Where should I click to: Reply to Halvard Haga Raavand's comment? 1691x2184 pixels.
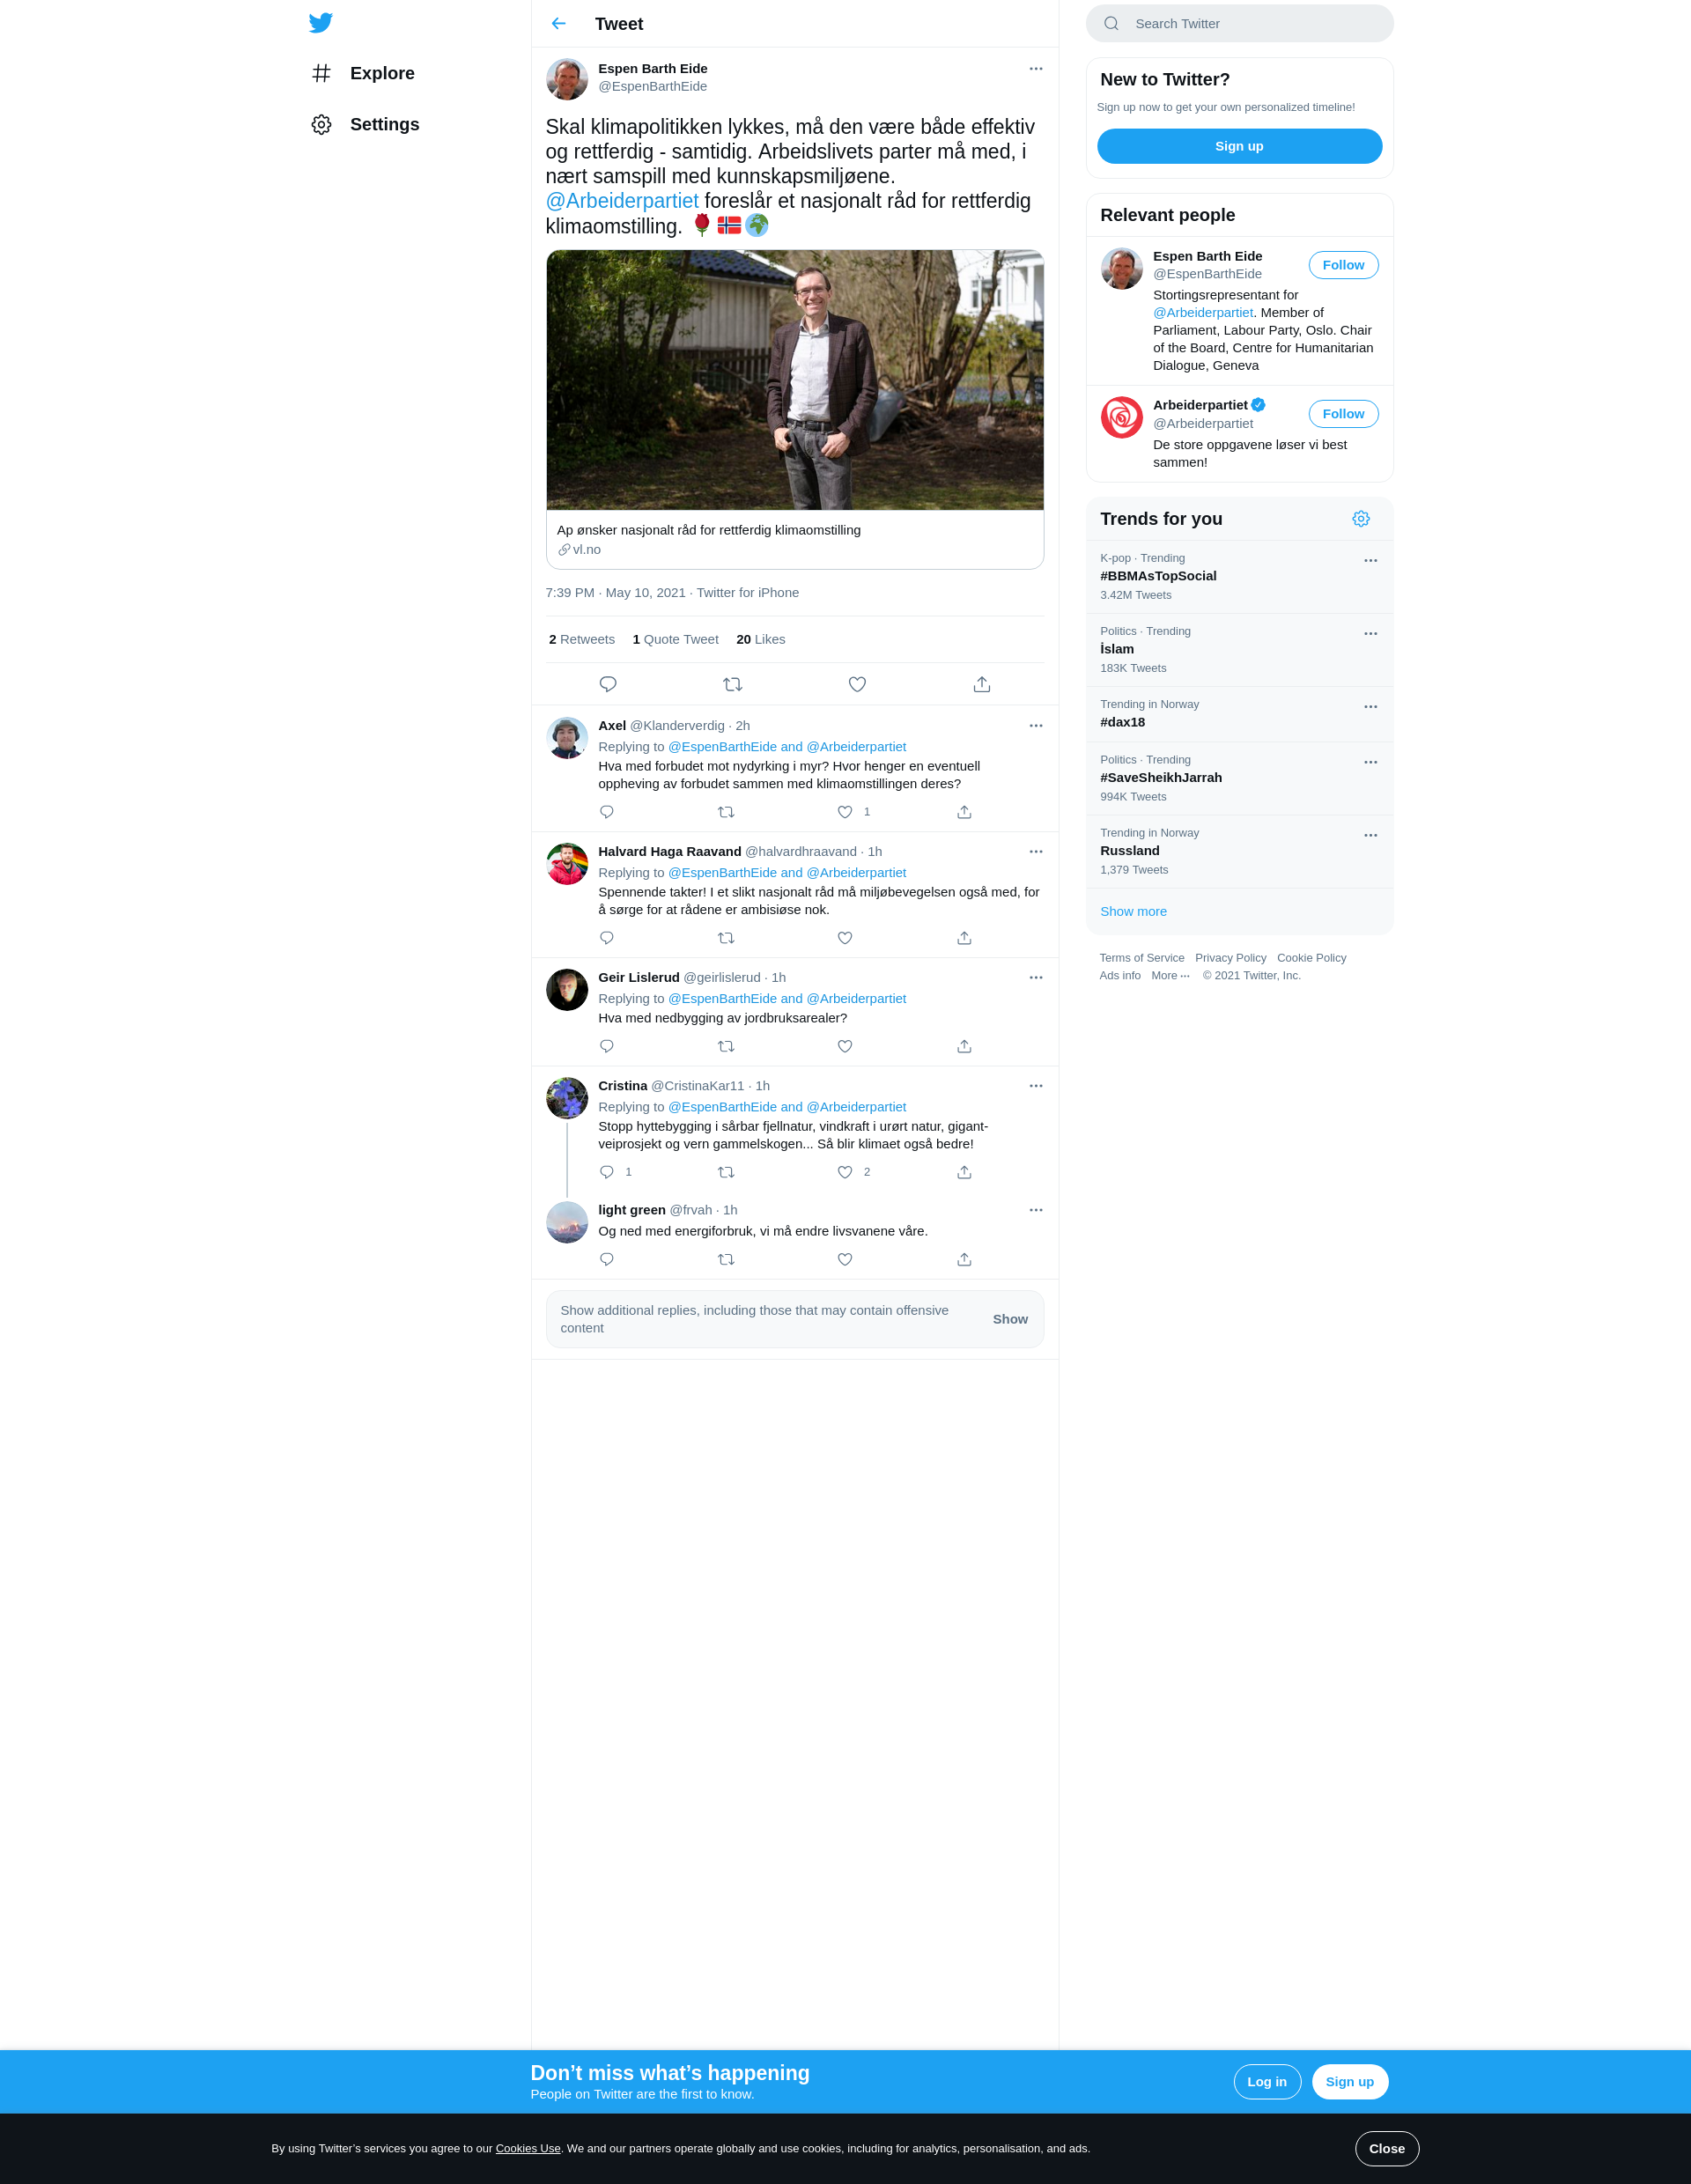click(607, 938)
